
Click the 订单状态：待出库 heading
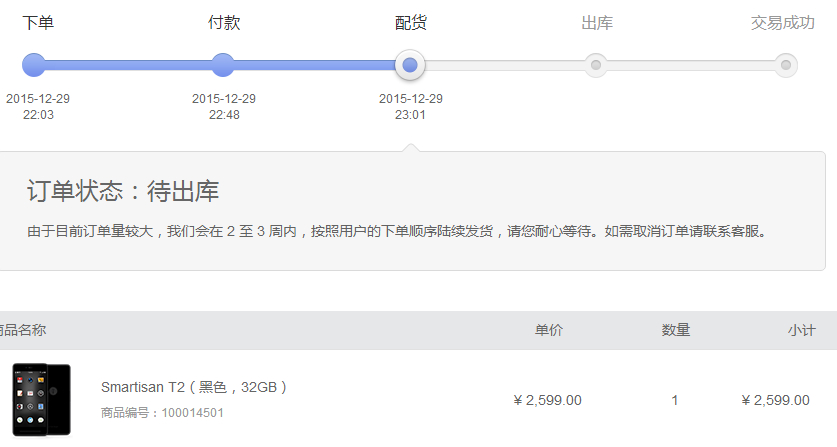[x=123, y=191]
